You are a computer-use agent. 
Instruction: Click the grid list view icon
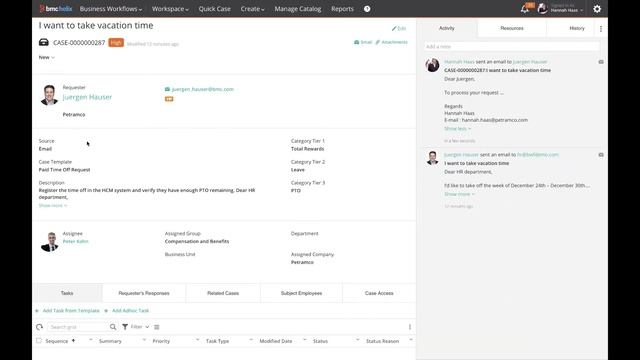[x=157, y=327]
